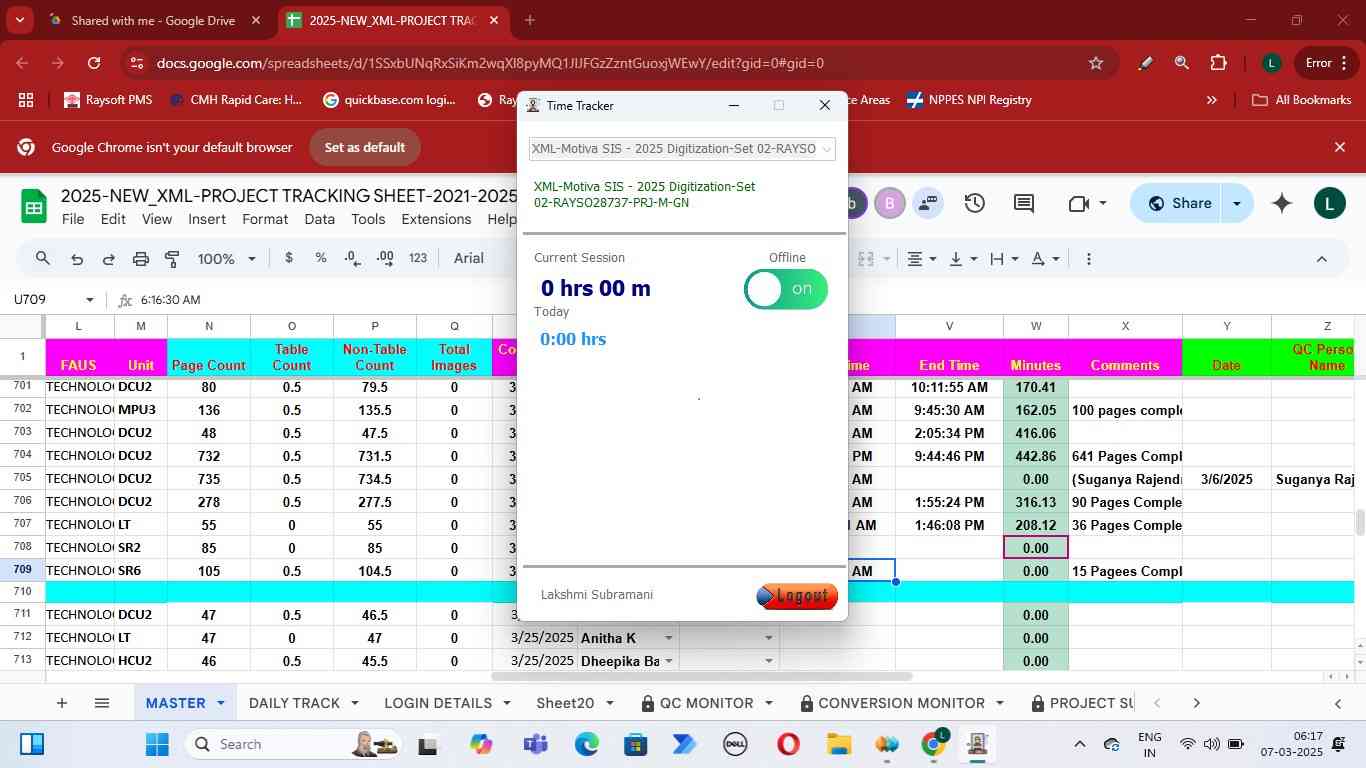Click the Redo icon in toolbar
Viewport: 1366px width, 768px height.
point(108,259)
